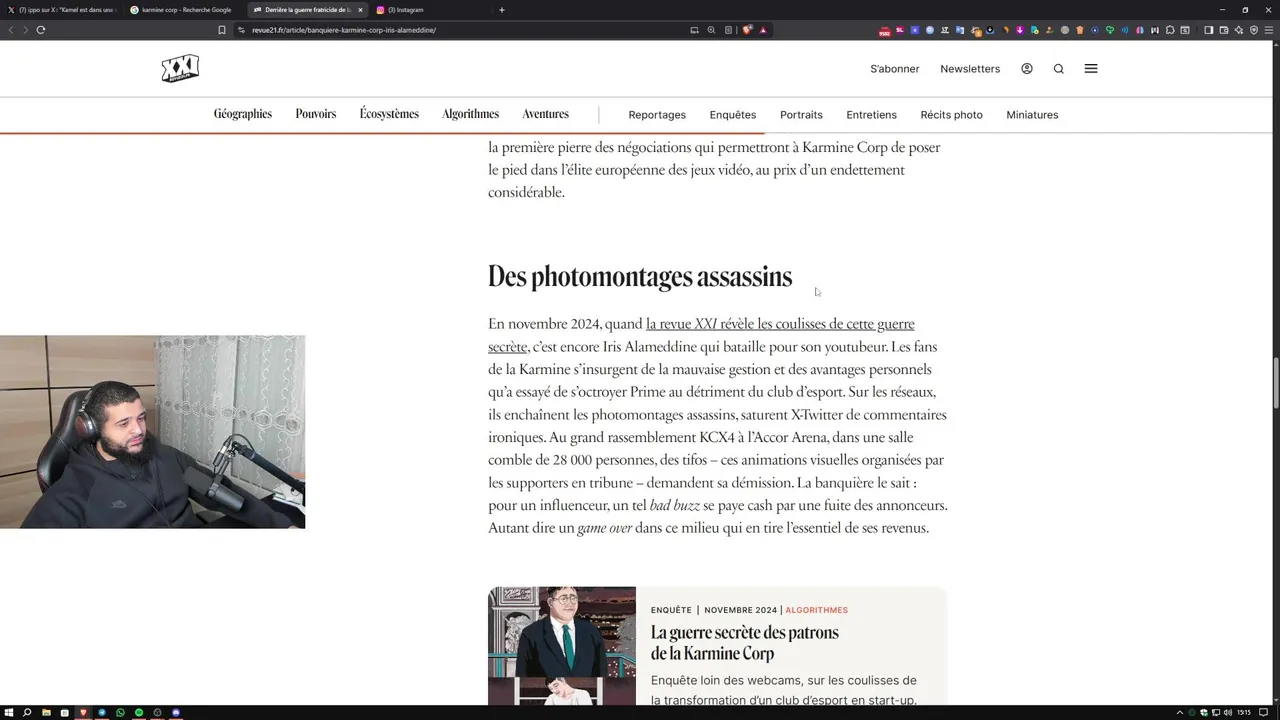Go to Reportages
Viewport: 1280px width, 720px height.
(x=657, y=115)
